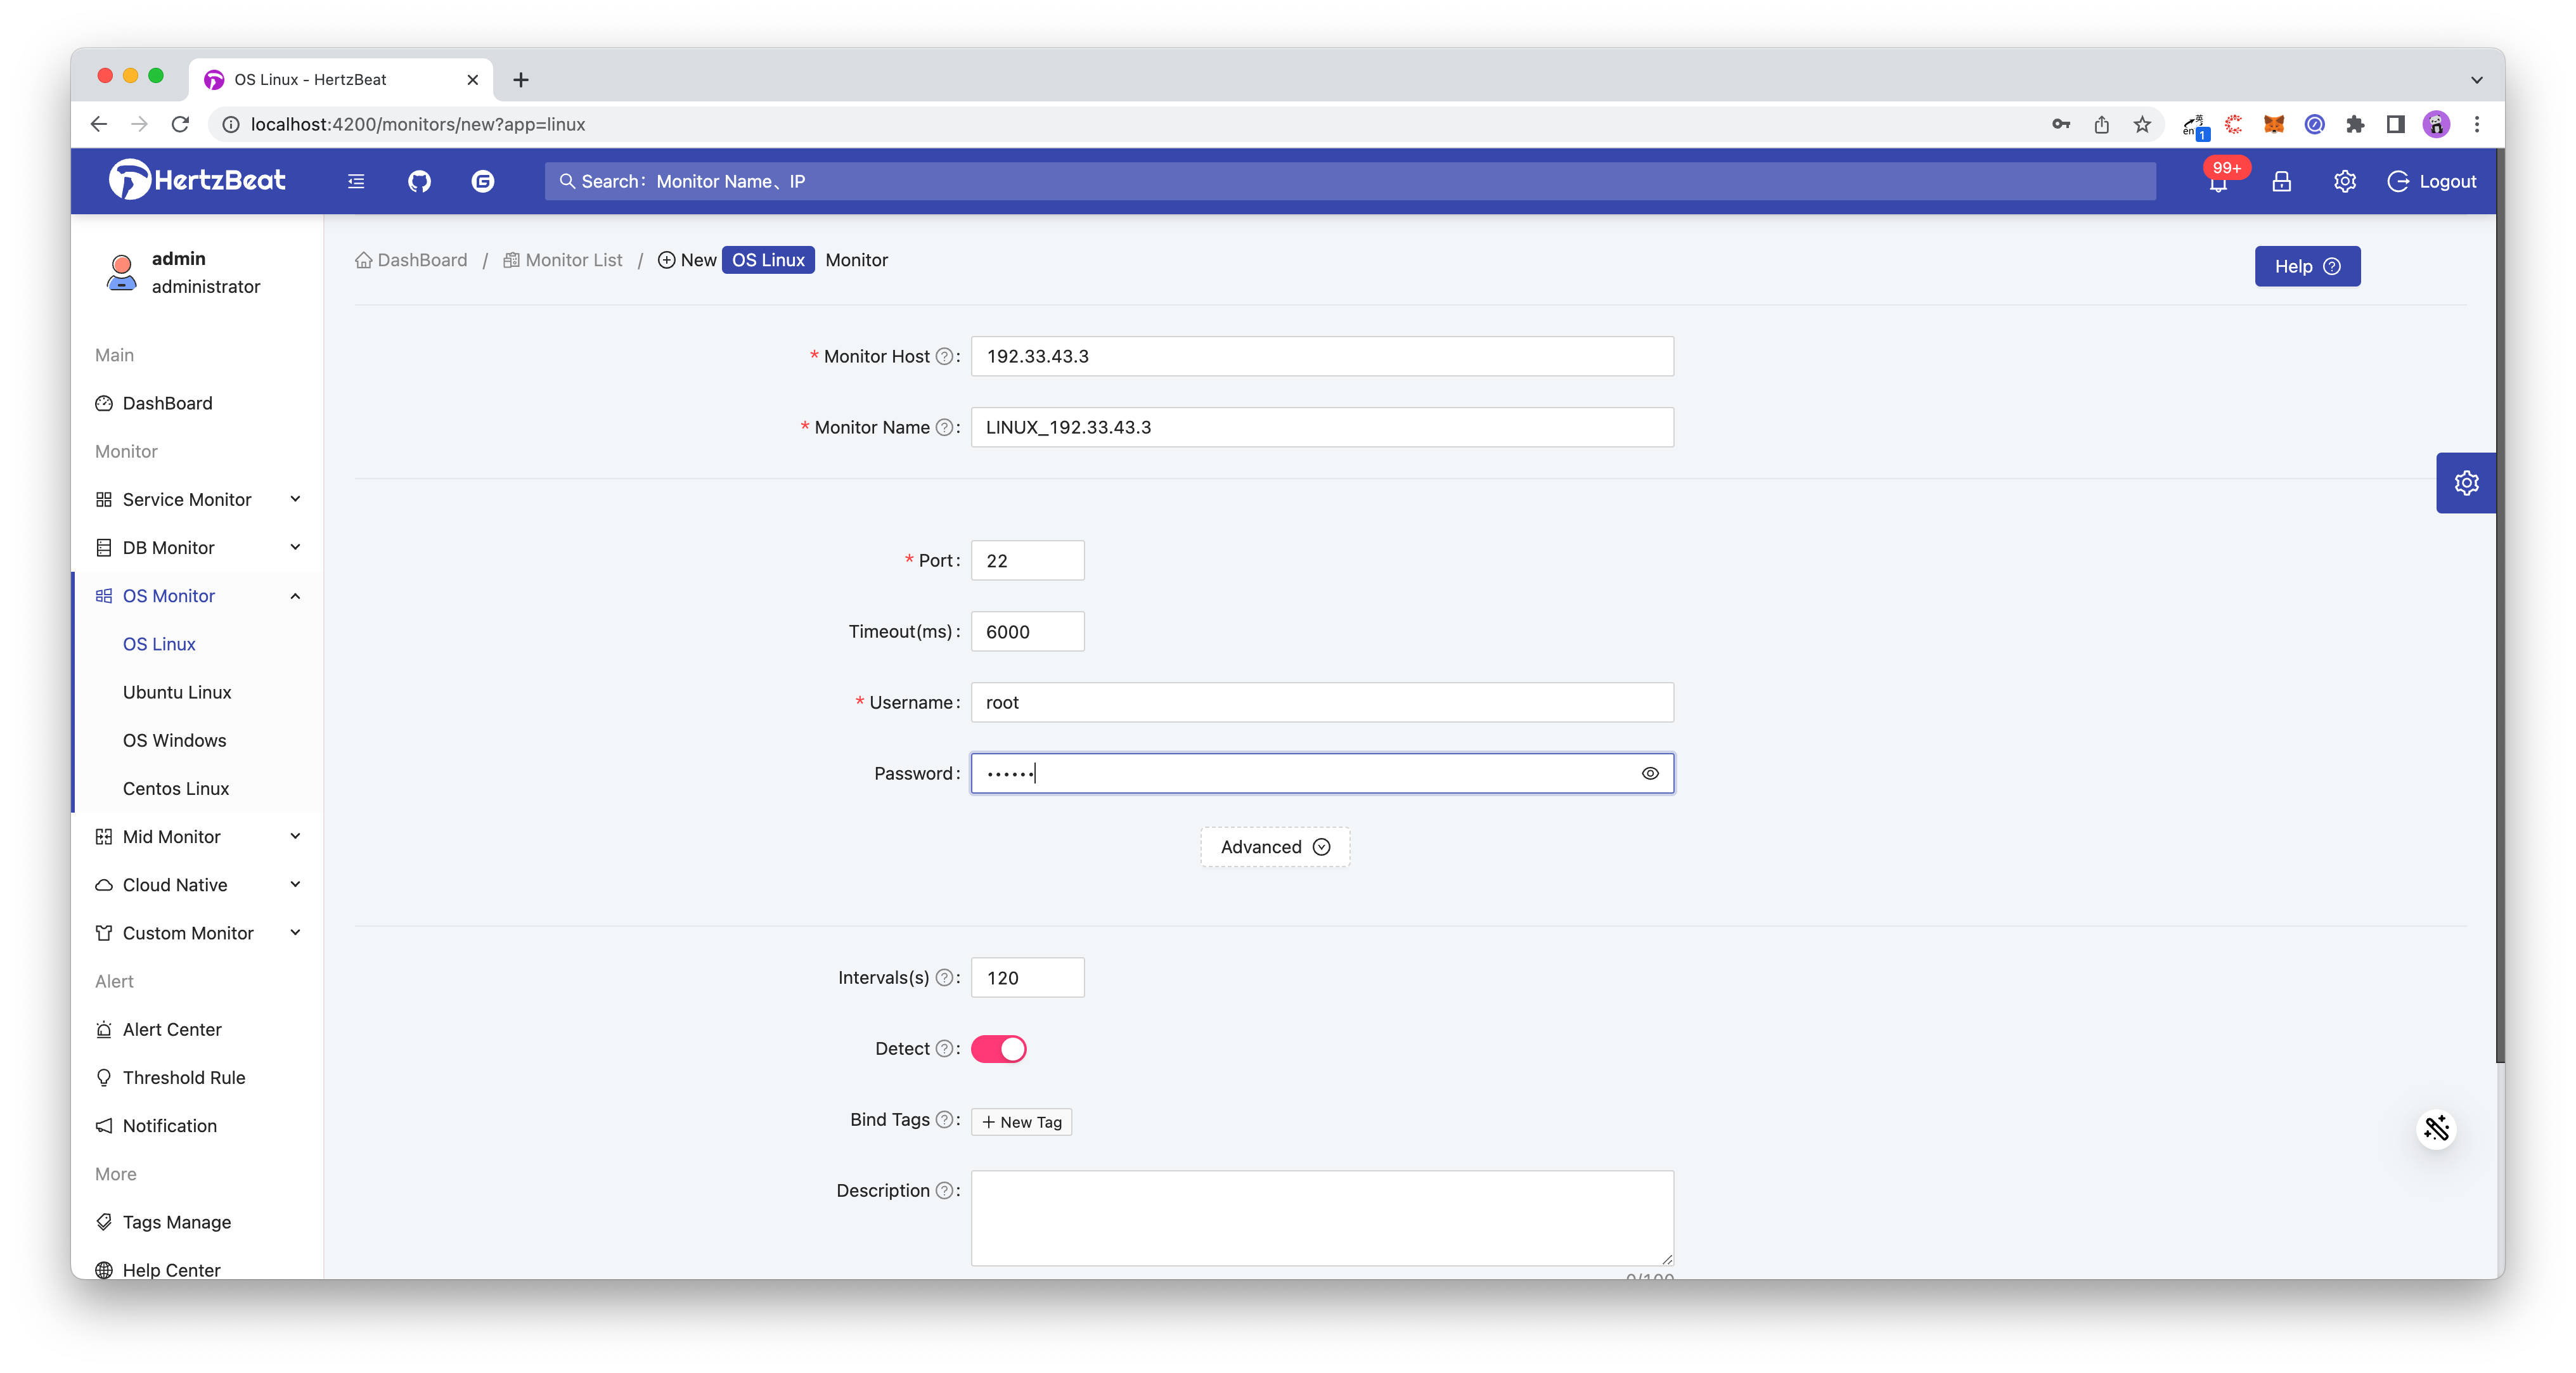Select Ubuntu Linux in sidebar
This screenshot has height=1373, width=2576.
[x=177, y=692]
